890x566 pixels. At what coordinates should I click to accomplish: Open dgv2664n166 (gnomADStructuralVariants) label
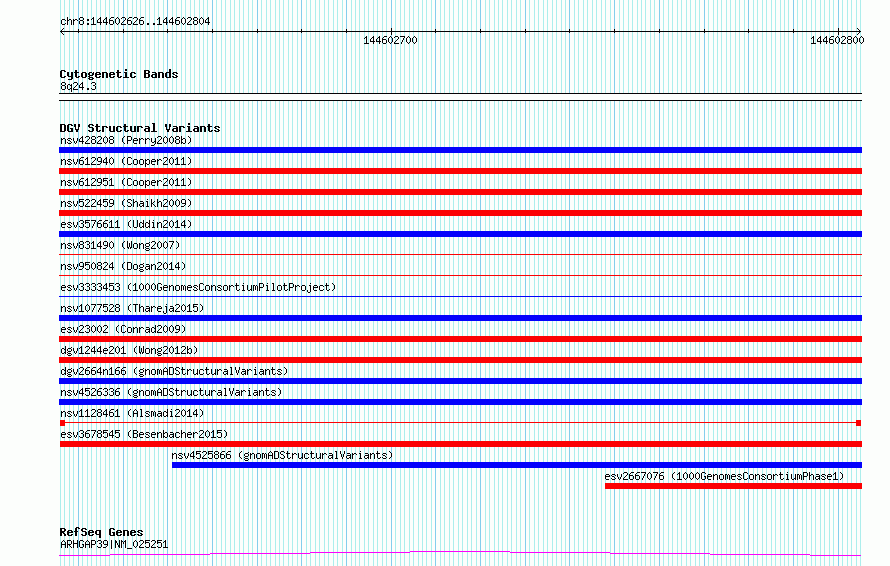click(174, 371)
